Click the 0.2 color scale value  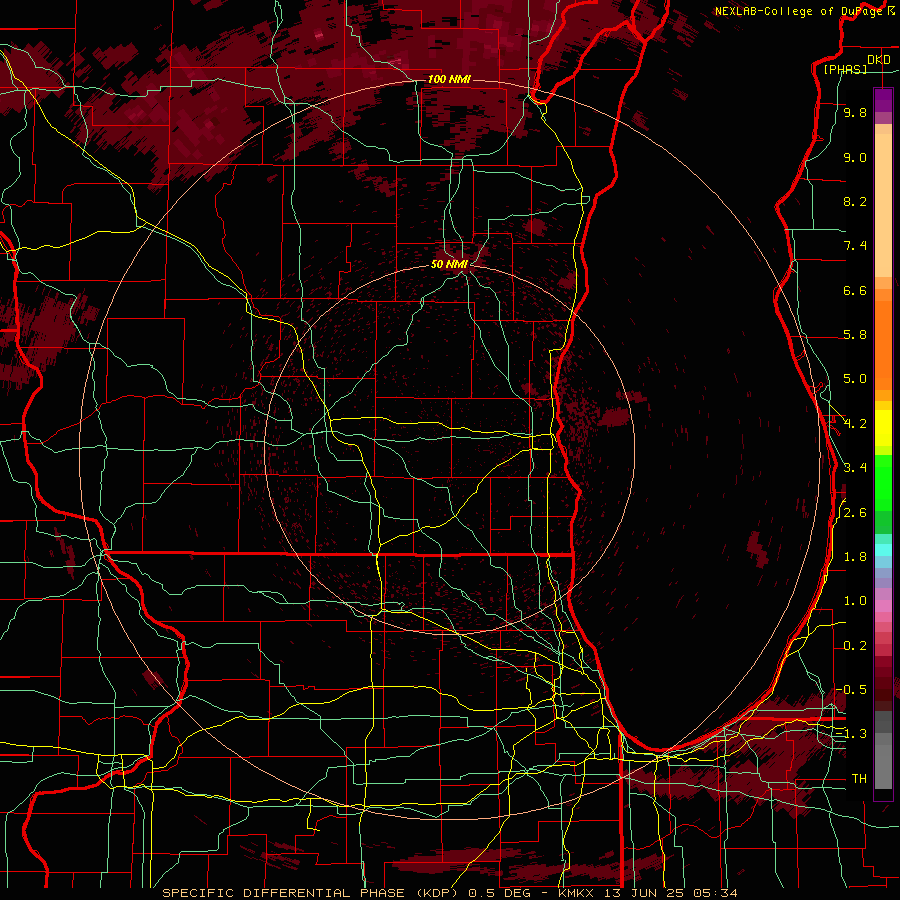(855, 646)
